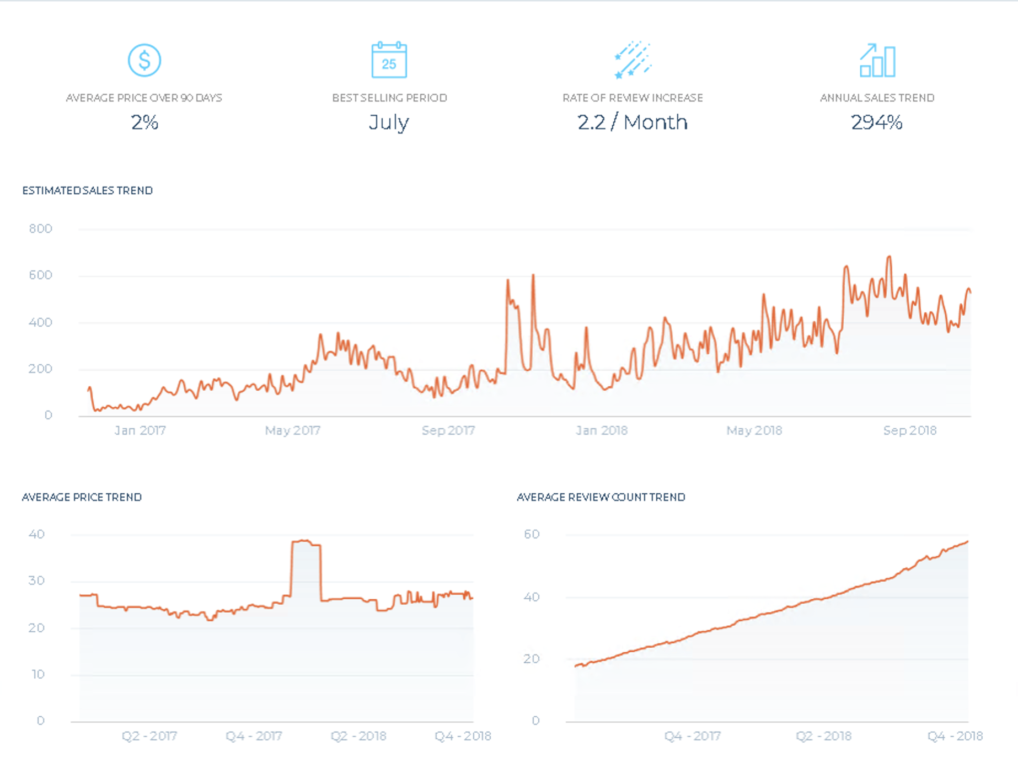Click the Average Review Count Trend title
Image resolution: width=1018 pixels, height=766 pixels.
(x=601, y=497)
